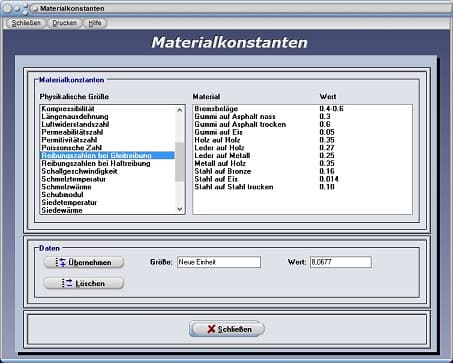Select Permitivitätszahl entry
453x363 pixels.
click(107, 140)
